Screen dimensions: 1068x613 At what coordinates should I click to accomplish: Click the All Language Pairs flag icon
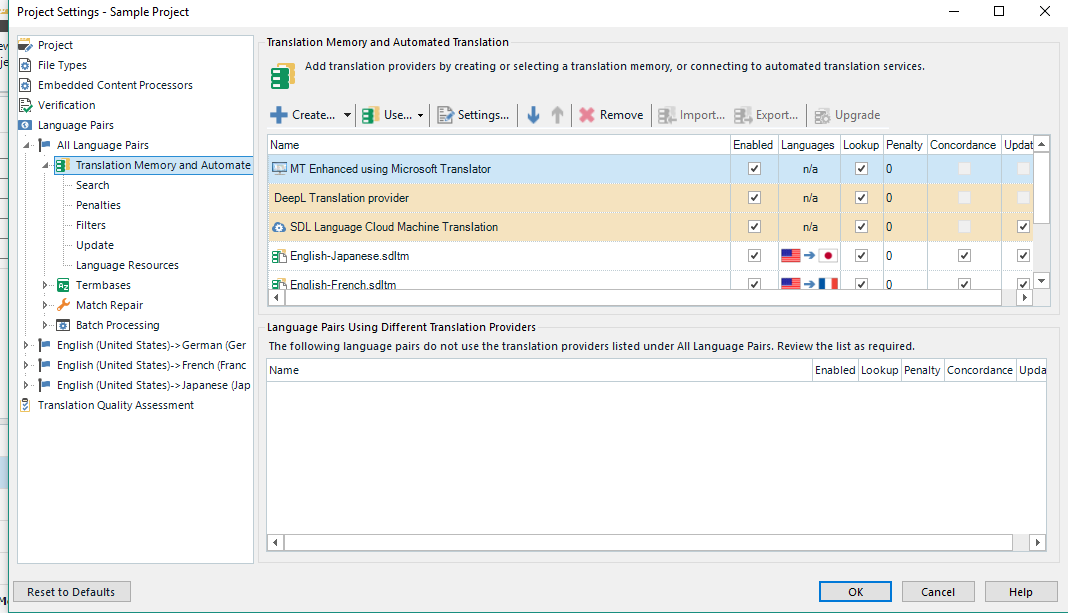click(x=45, y=144)
